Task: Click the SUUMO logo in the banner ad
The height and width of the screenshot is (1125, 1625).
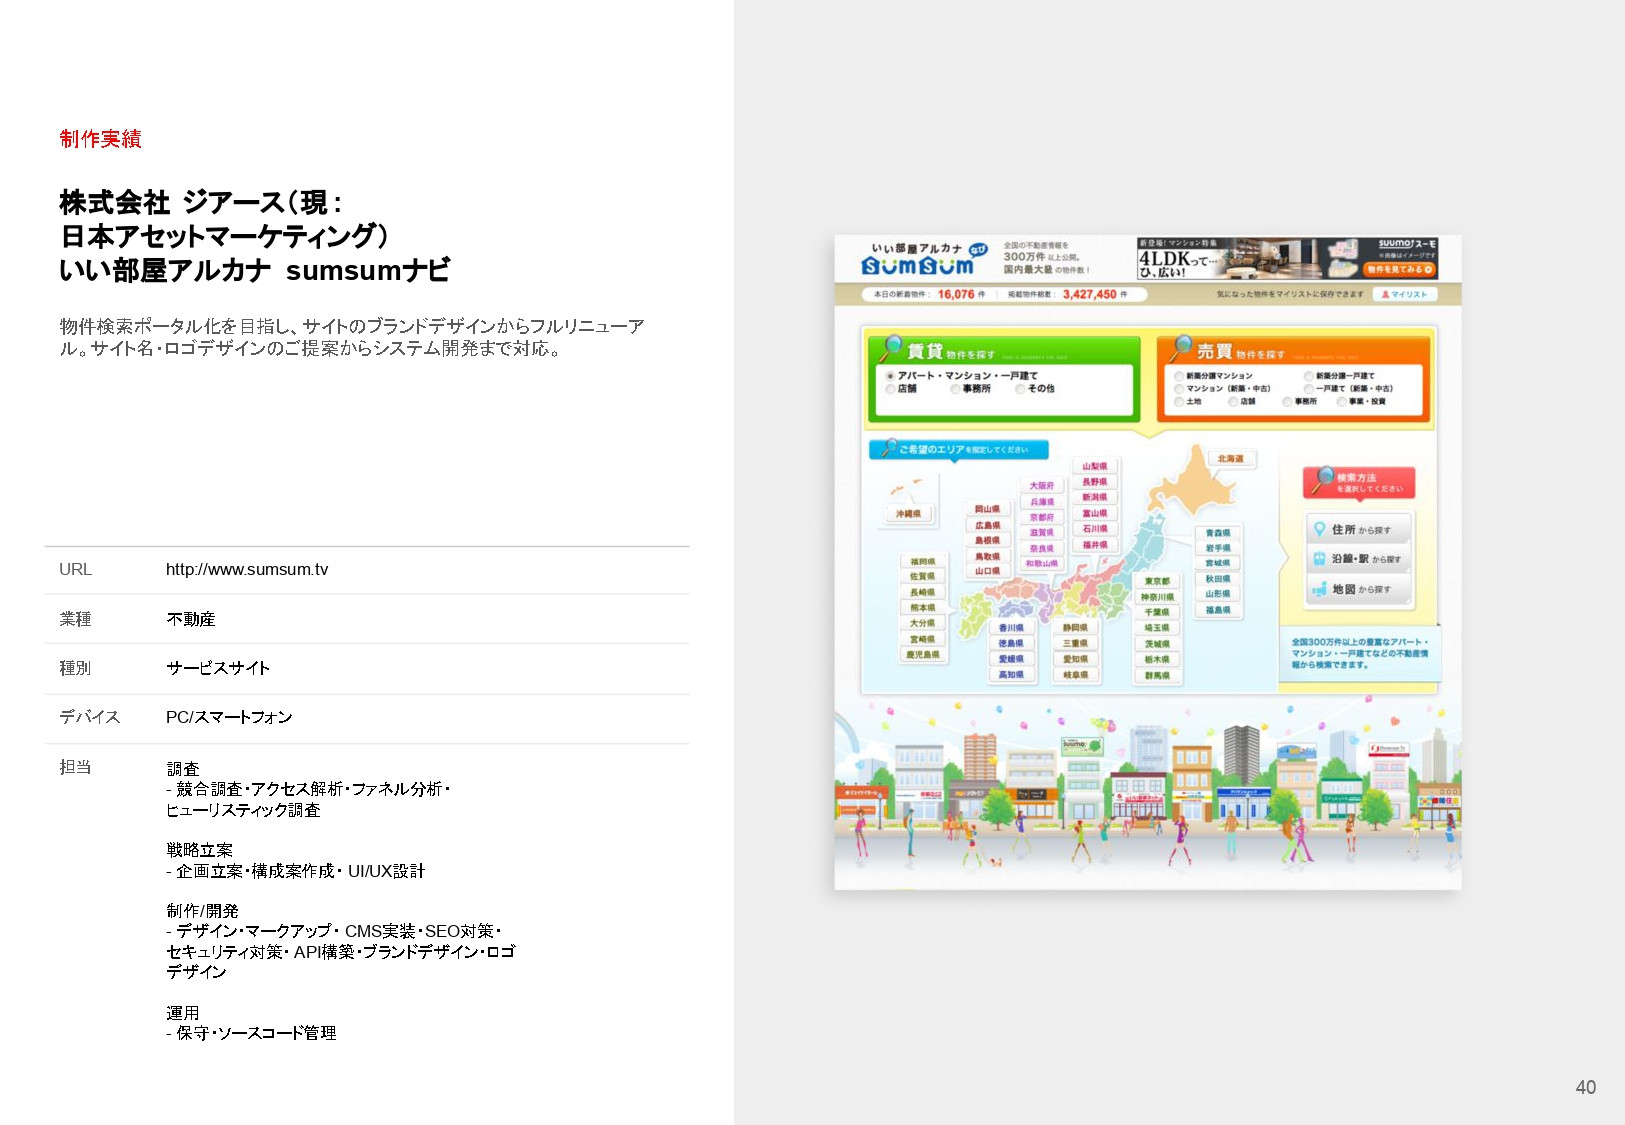Action: pos(1404,245)
